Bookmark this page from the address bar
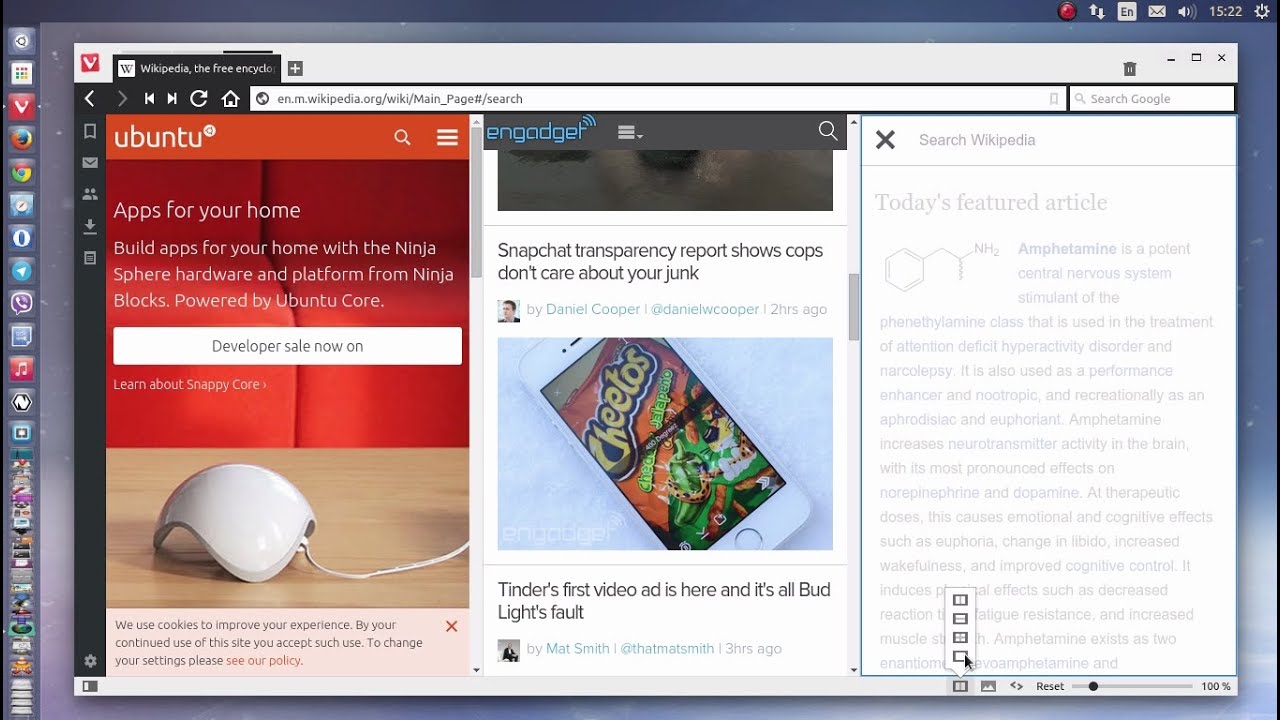This screenshot has width=1280, height=720. (1053, 98)
